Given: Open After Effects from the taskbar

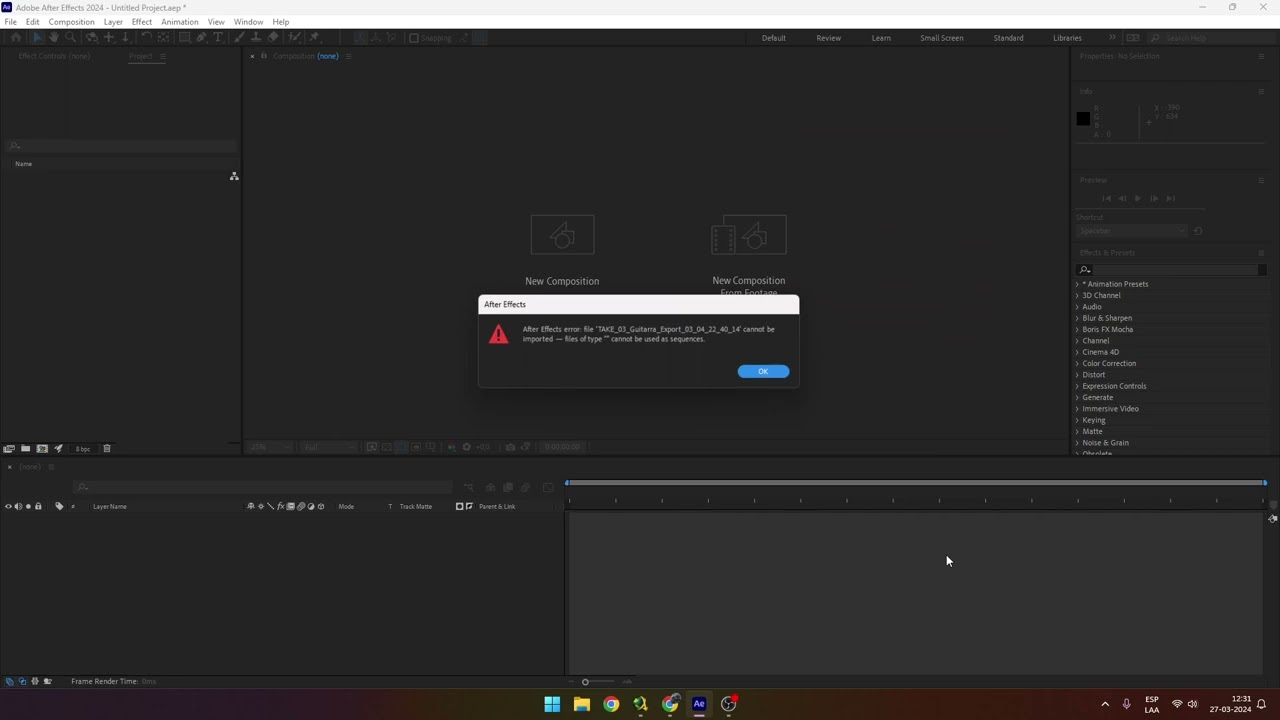Looking at the screenshot, I should click(x=699, y=704).
